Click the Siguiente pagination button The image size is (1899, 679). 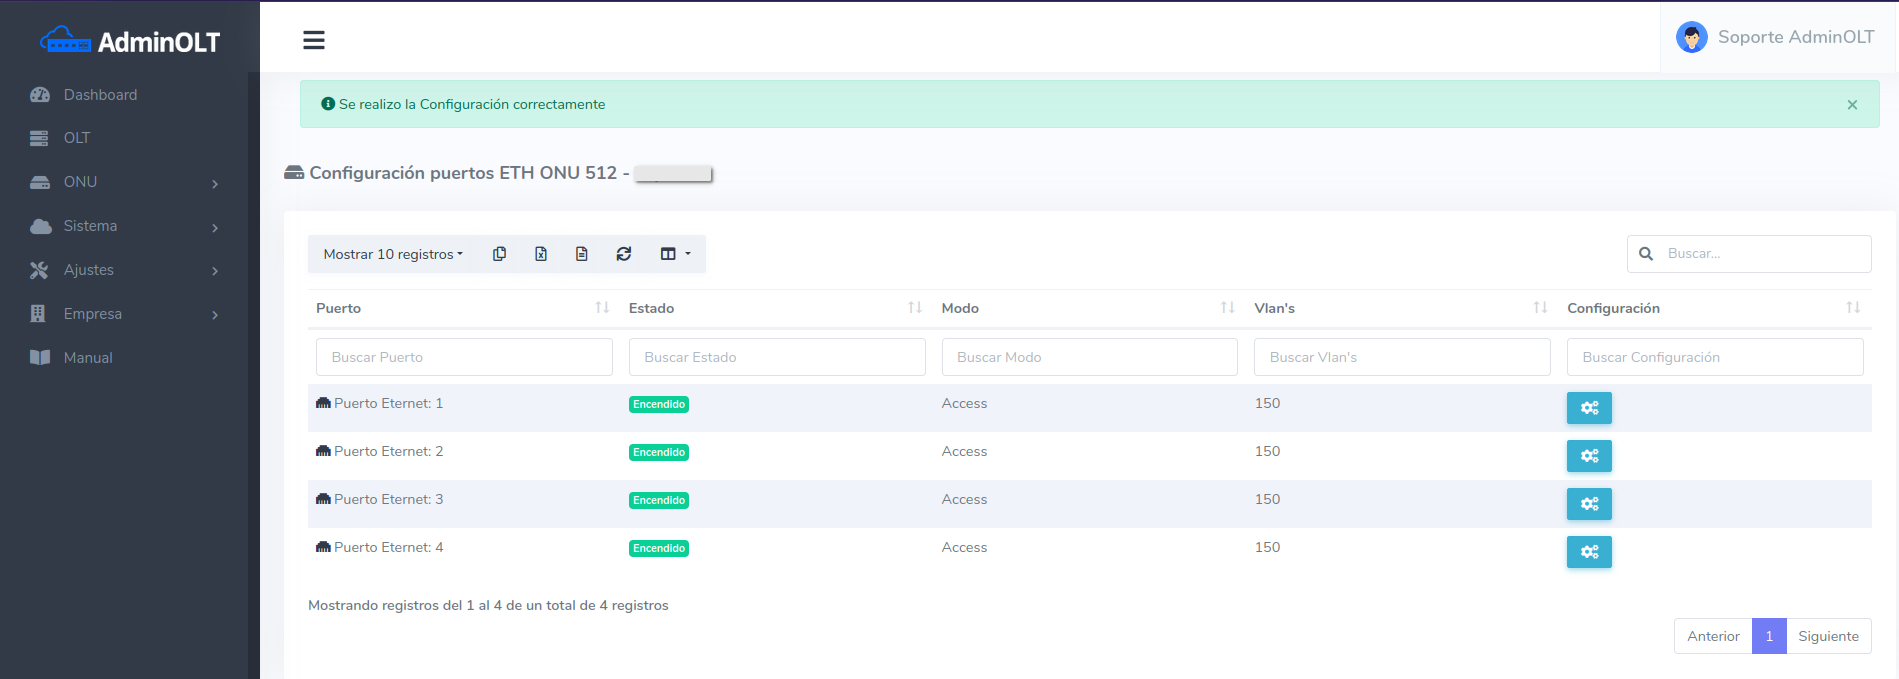click(1828, 636)
